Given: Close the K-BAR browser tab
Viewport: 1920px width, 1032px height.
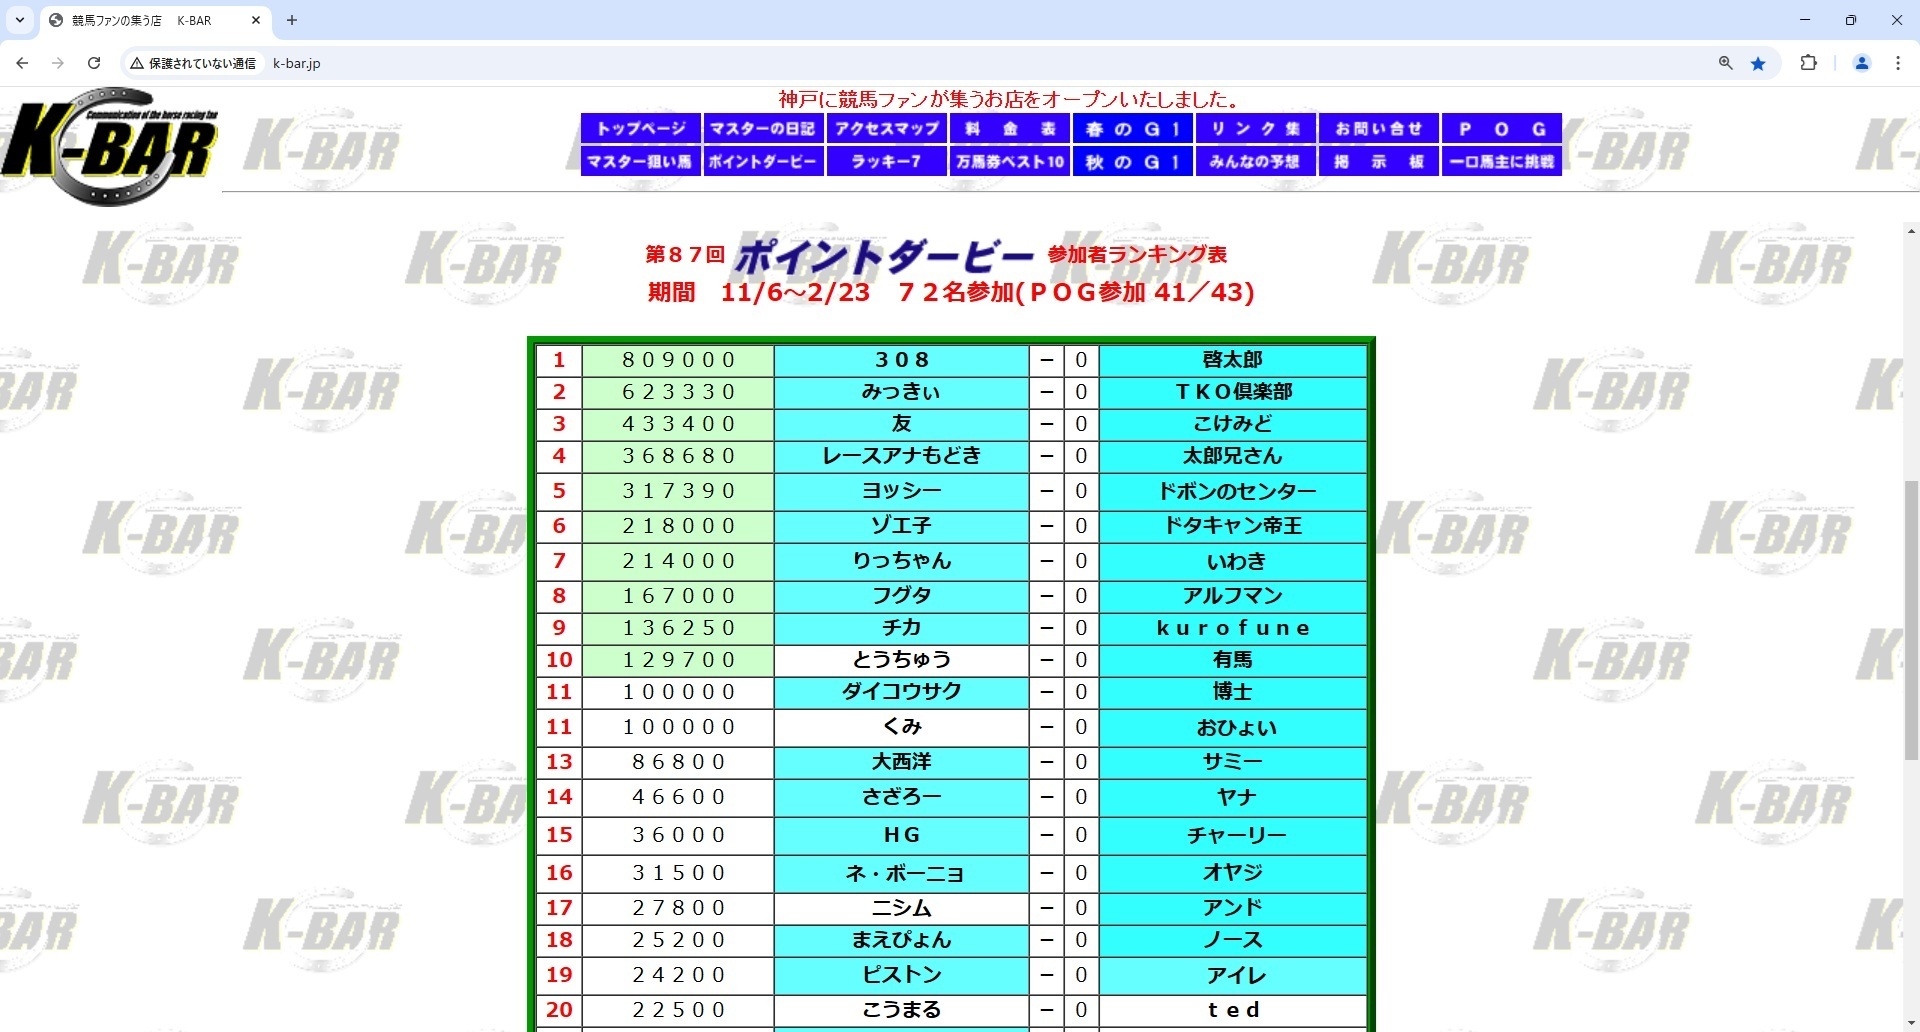Looking at the screenshot, I should (256, 20).
